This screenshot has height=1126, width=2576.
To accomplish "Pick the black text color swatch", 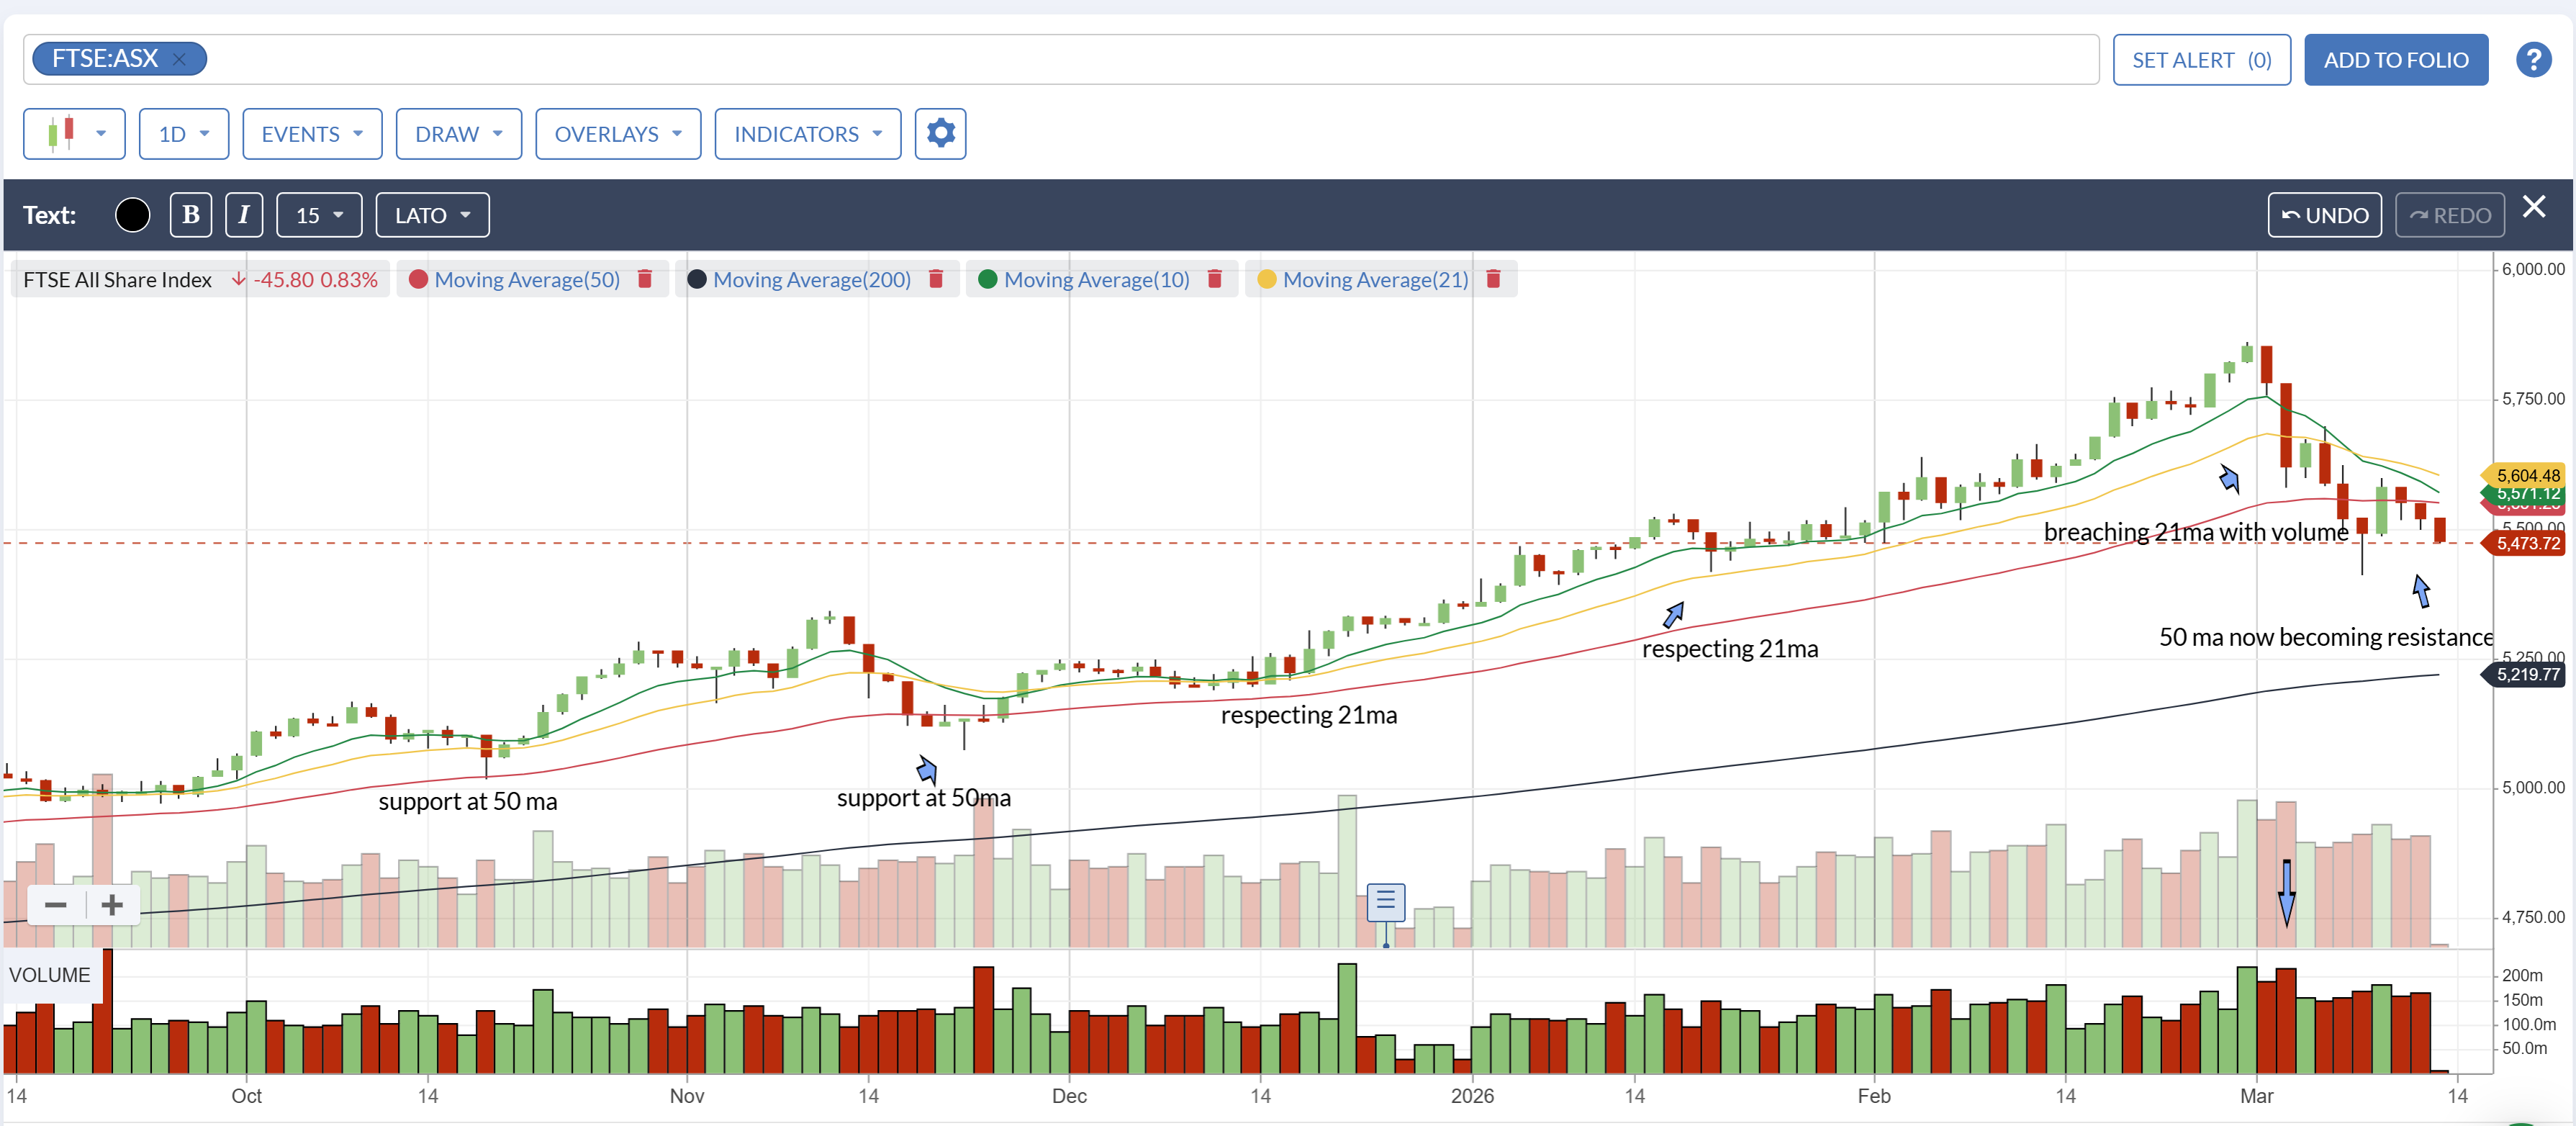I will (x=132, y=215).
